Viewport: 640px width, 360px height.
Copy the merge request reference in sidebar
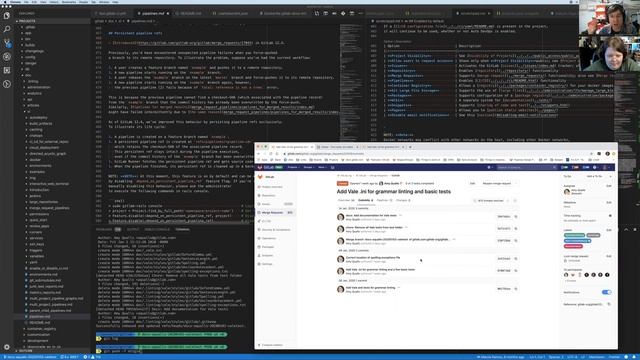tap(609, 304)
